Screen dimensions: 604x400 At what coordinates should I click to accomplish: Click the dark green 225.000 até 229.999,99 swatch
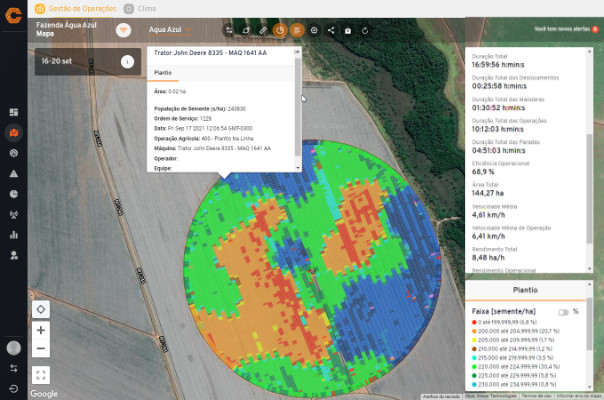pyautogui.click(x=474, y=375)
